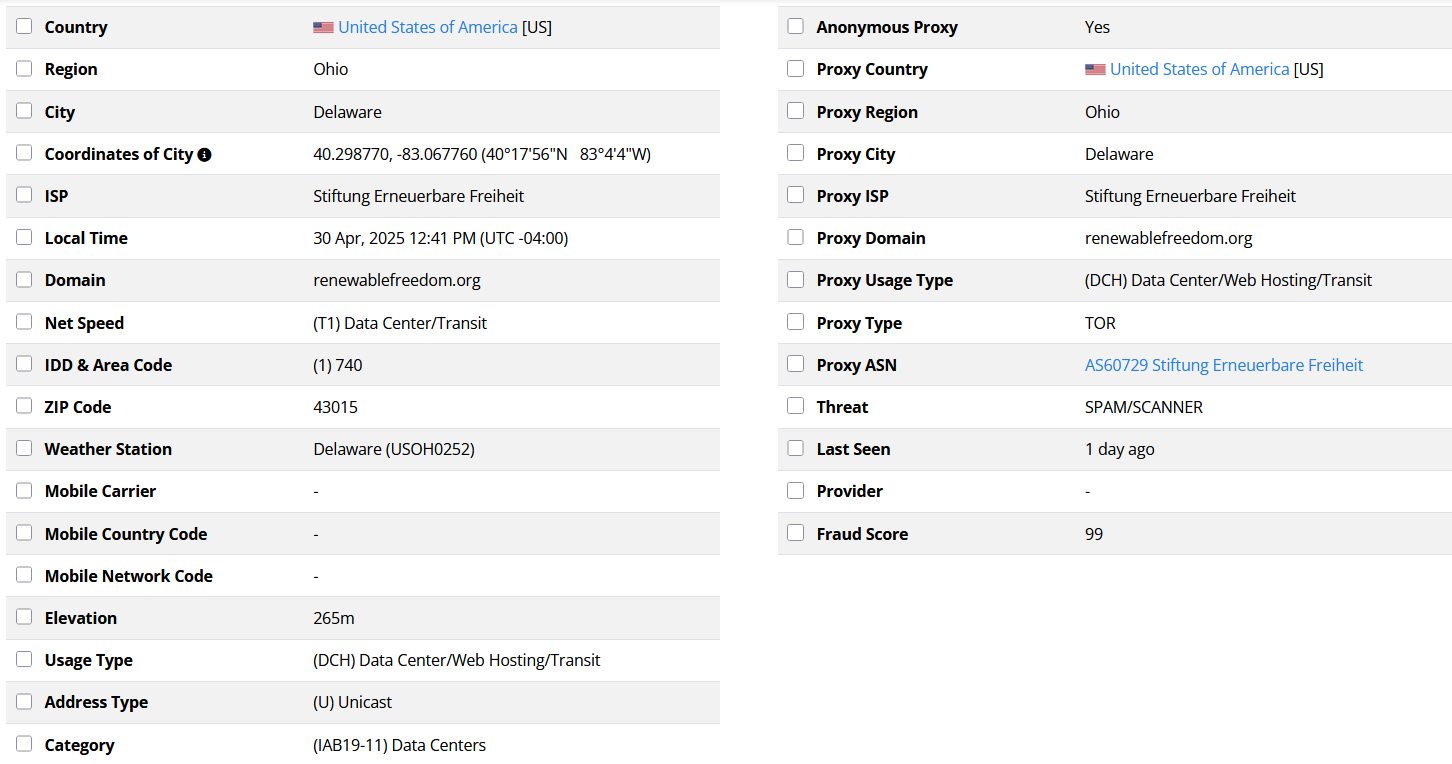Image resolution: width=1452 pixels, height=764 pixels.
Task: Click the area code value (1) 740
Action: pyautogui.click(x=338, y=365)
